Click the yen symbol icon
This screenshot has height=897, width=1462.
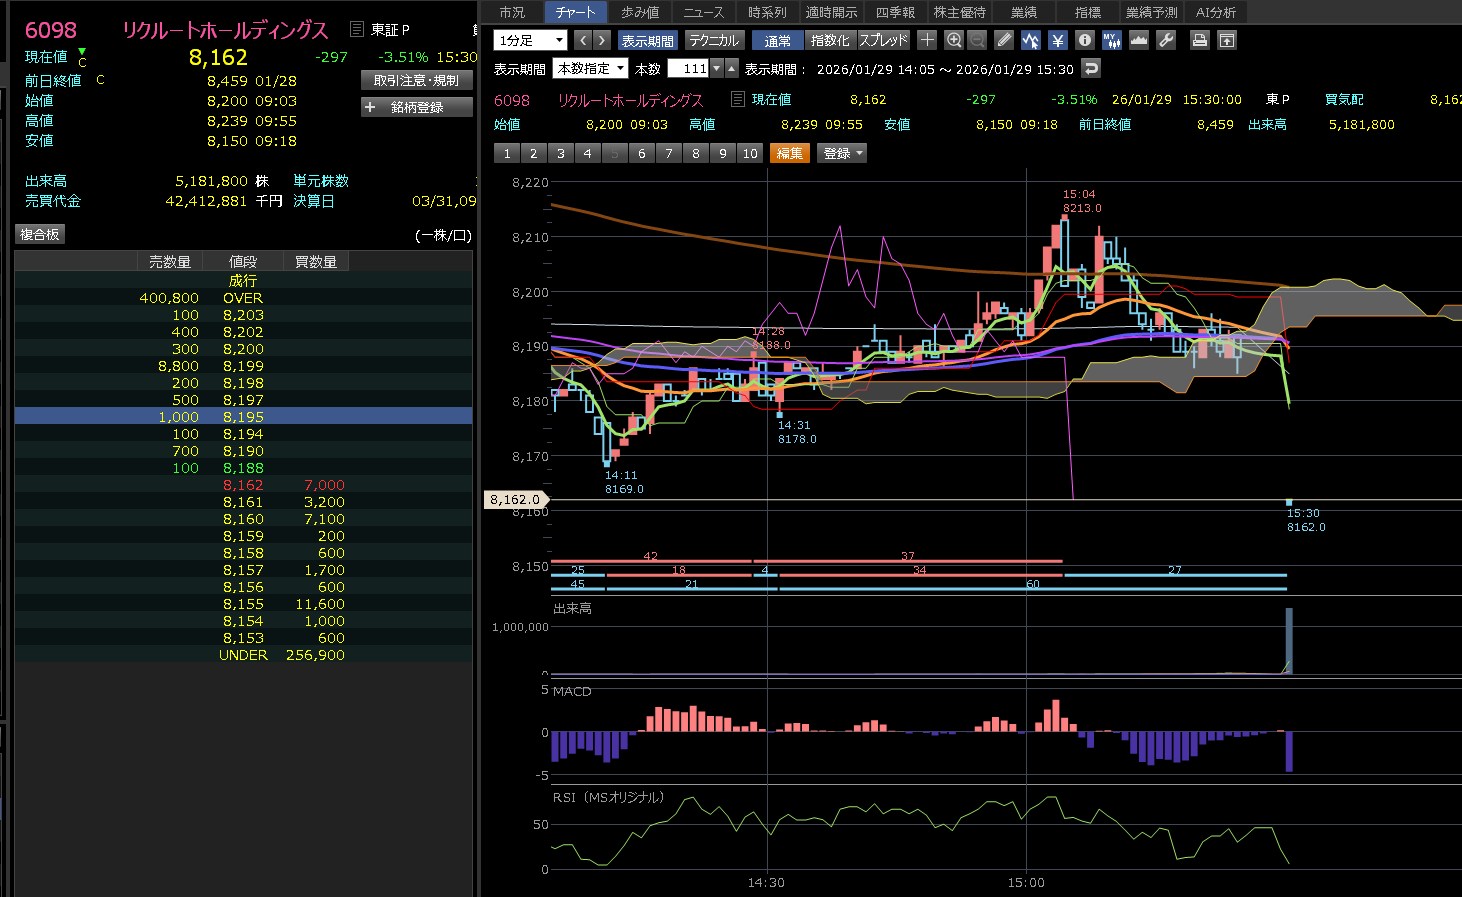pos(1058,40)
